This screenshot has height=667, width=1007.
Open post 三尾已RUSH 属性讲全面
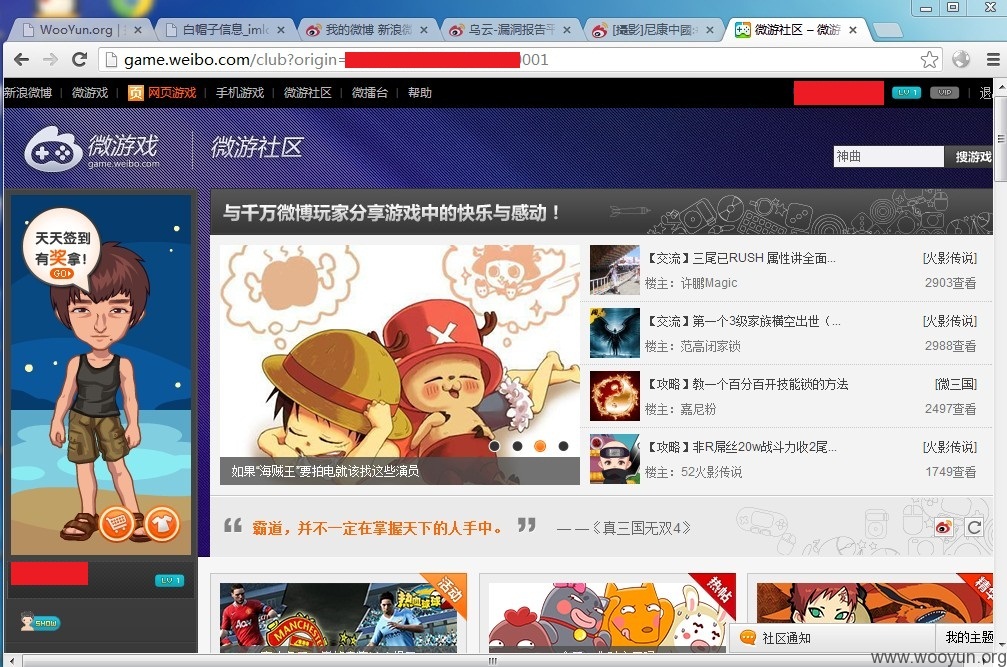[741, 258]
